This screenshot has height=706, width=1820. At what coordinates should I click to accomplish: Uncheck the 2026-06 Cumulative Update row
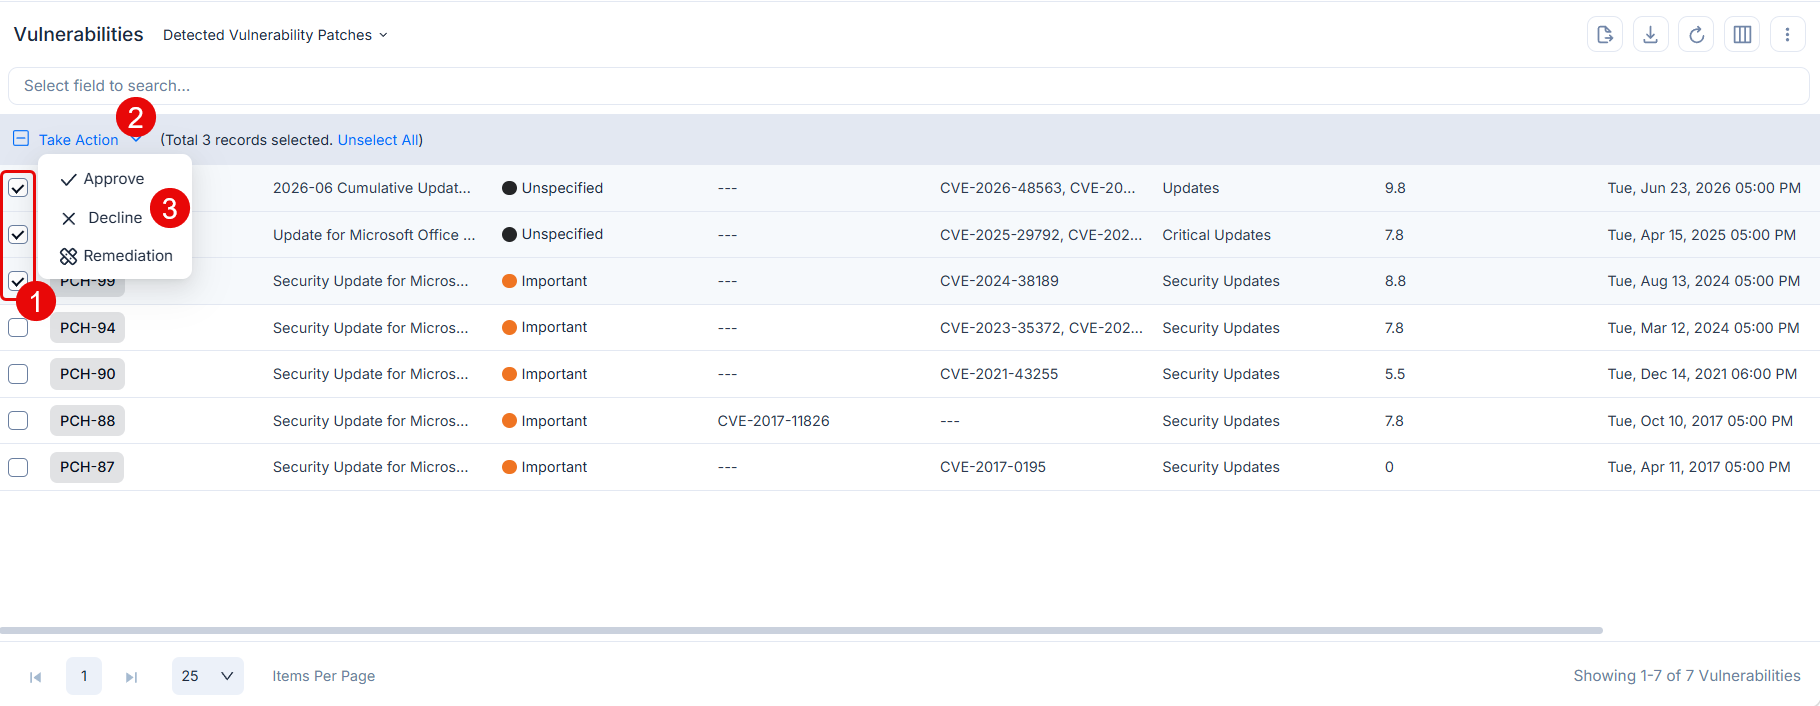(x=18, y=188)
